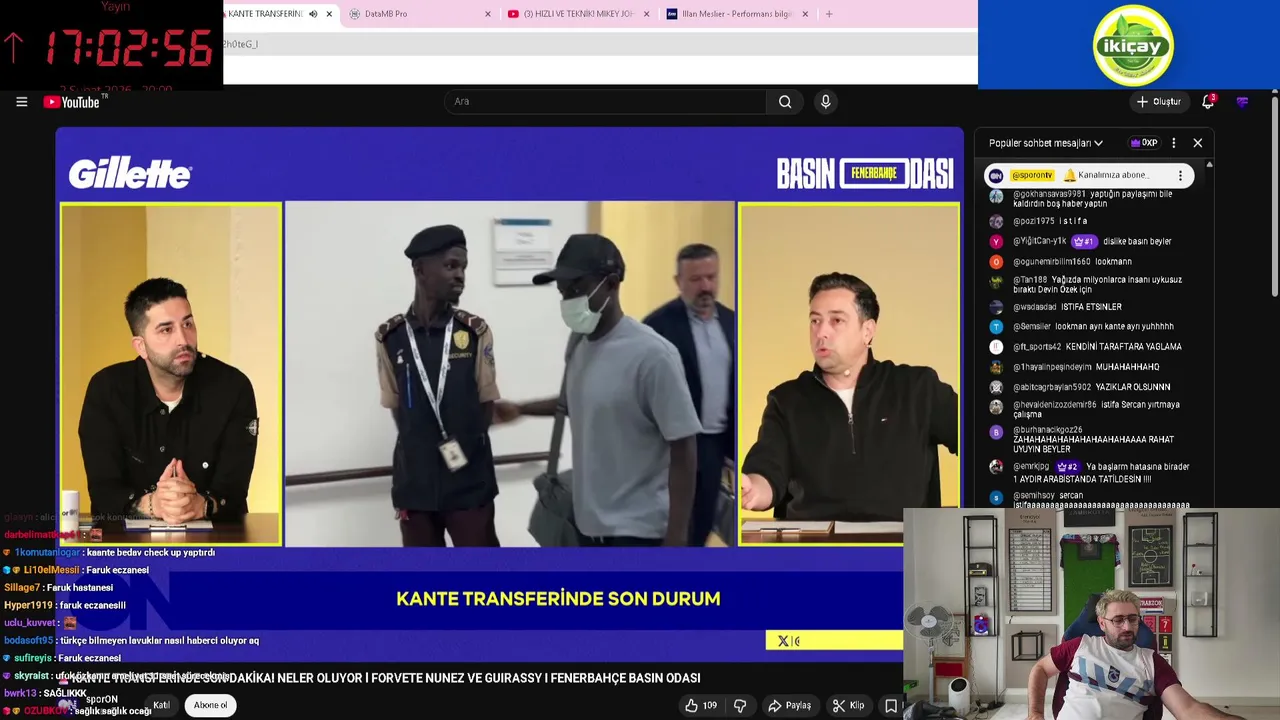Focus the Ara search field
Image resolution: width=1280 pixels, height=720 pixels.
click(605, 101)
